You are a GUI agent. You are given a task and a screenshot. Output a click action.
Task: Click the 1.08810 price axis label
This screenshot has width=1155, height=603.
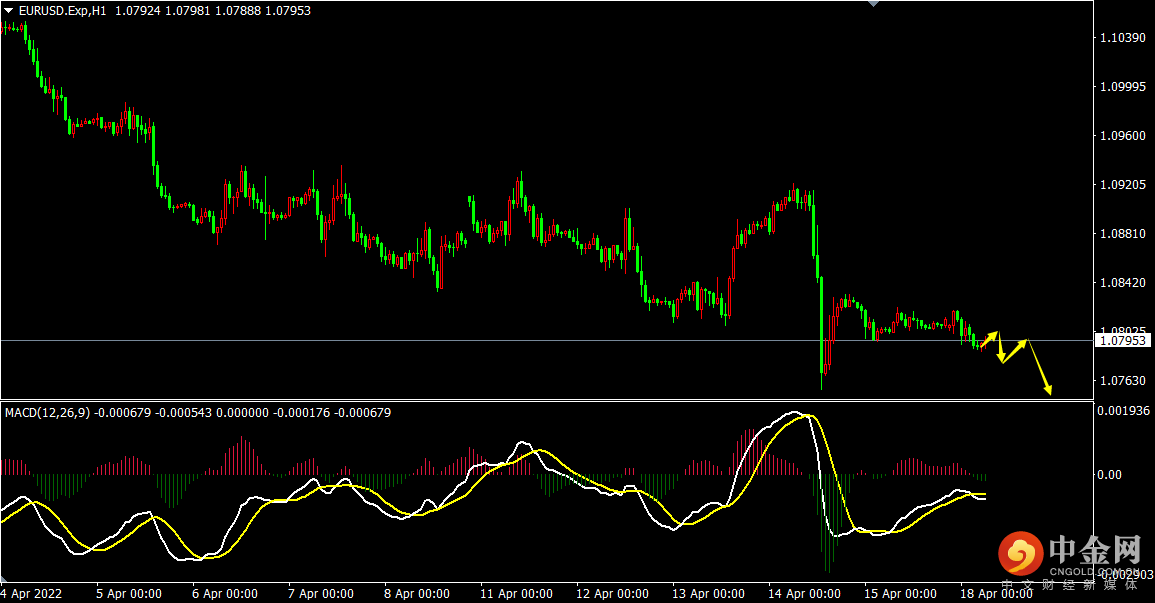pyautogui.click(x=1123, y=233)
